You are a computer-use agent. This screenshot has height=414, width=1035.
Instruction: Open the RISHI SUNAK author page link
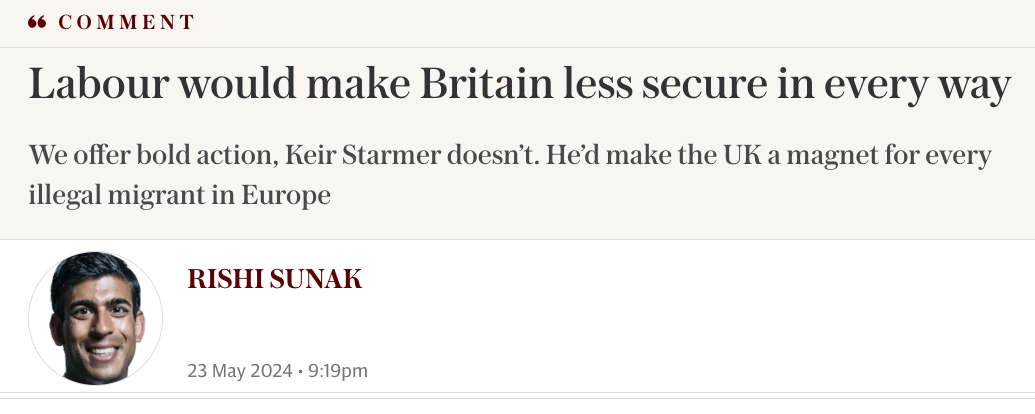274,279
